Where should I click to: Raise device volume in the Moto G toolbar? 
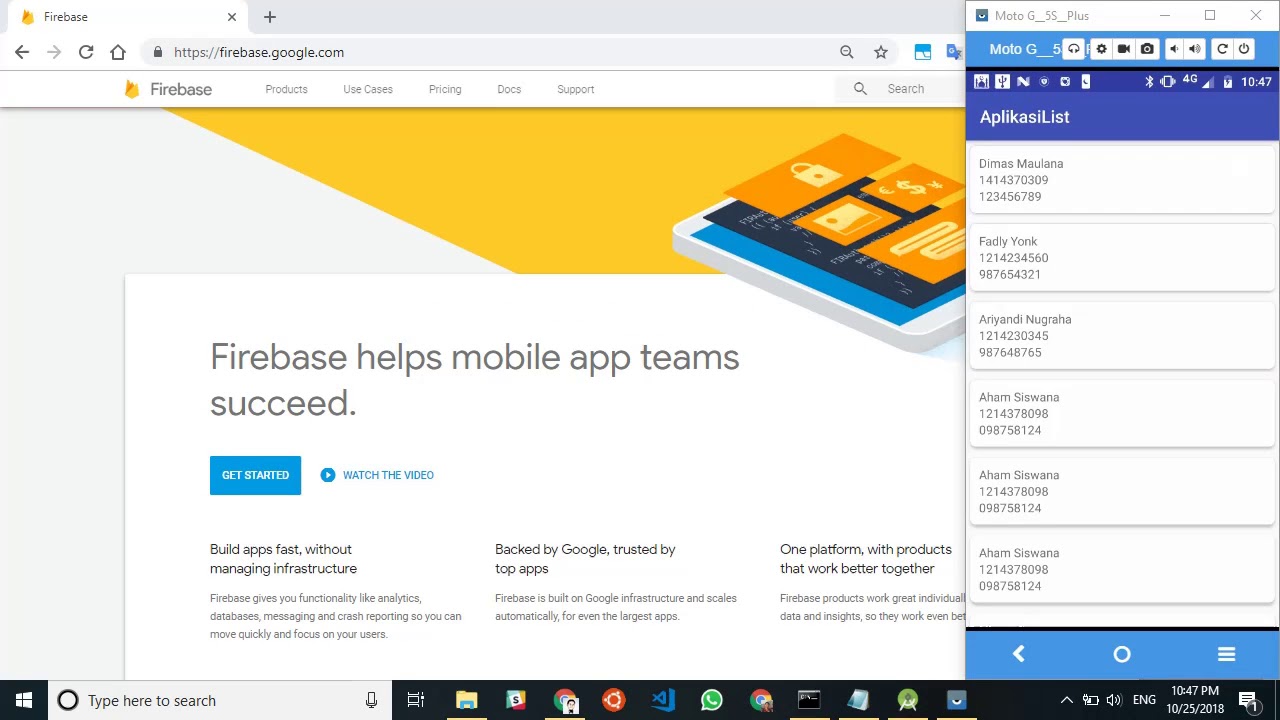coord(1195,49)
